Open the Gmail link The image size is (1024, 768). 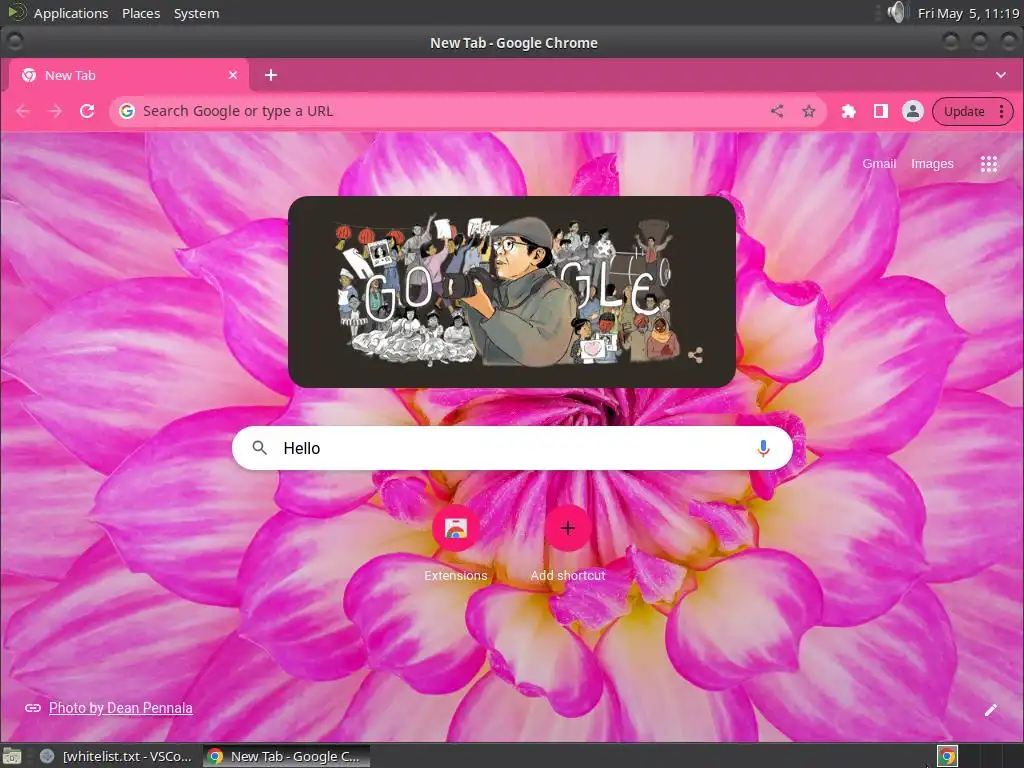click(878, 164)
